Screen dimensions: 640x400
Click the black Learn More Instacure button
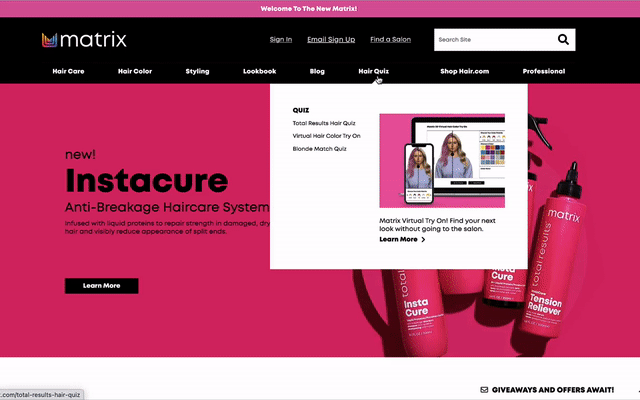[102, 286]
